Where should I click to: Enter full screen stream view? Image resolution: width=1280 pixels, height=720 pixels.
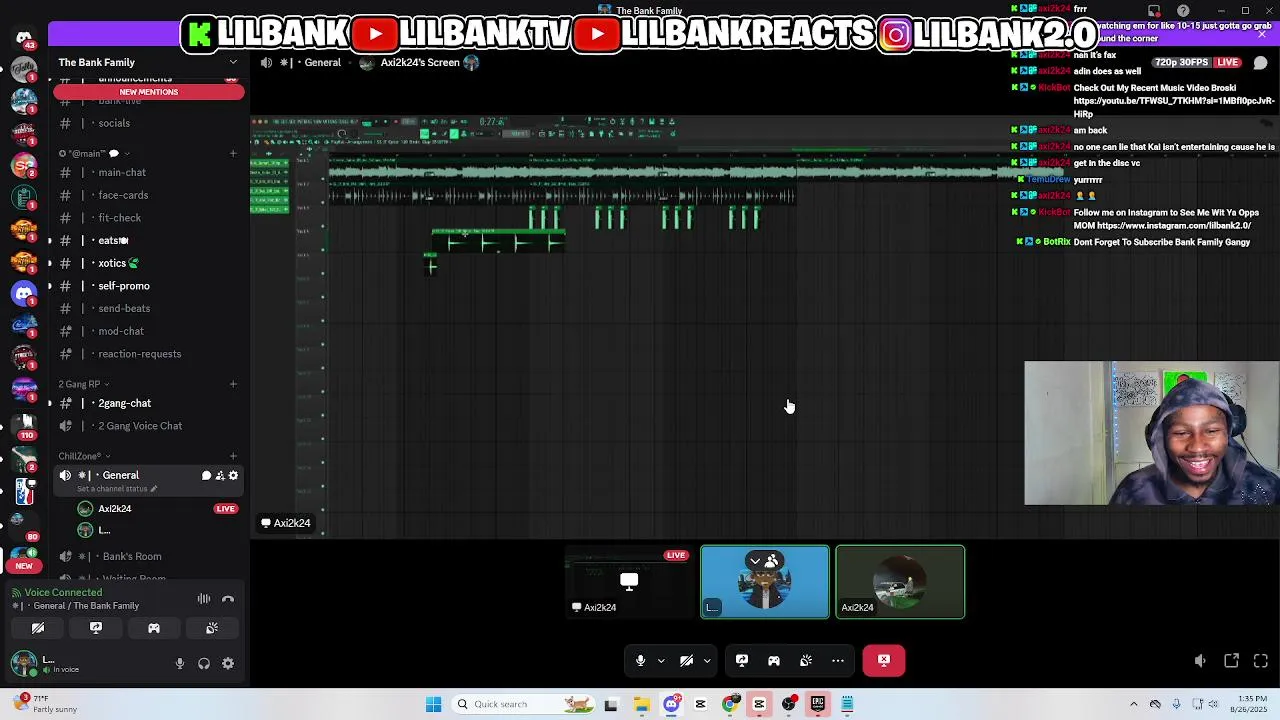[1261, 661]
